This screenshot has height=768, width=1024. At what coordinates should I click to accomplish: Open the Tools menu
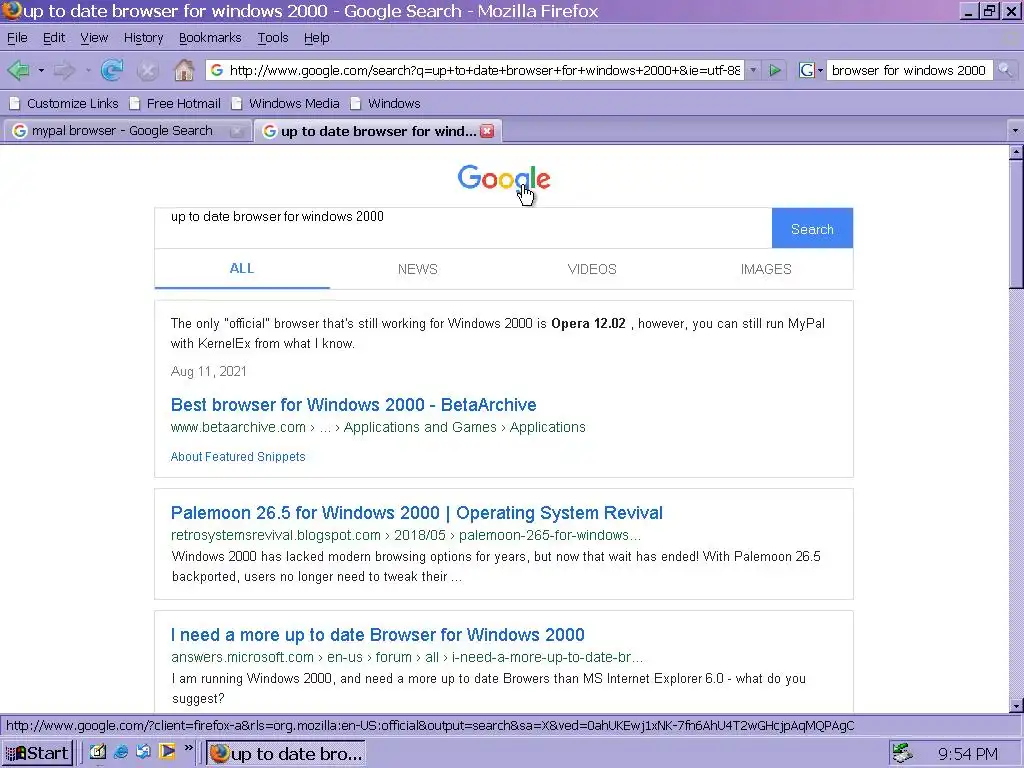272,38
